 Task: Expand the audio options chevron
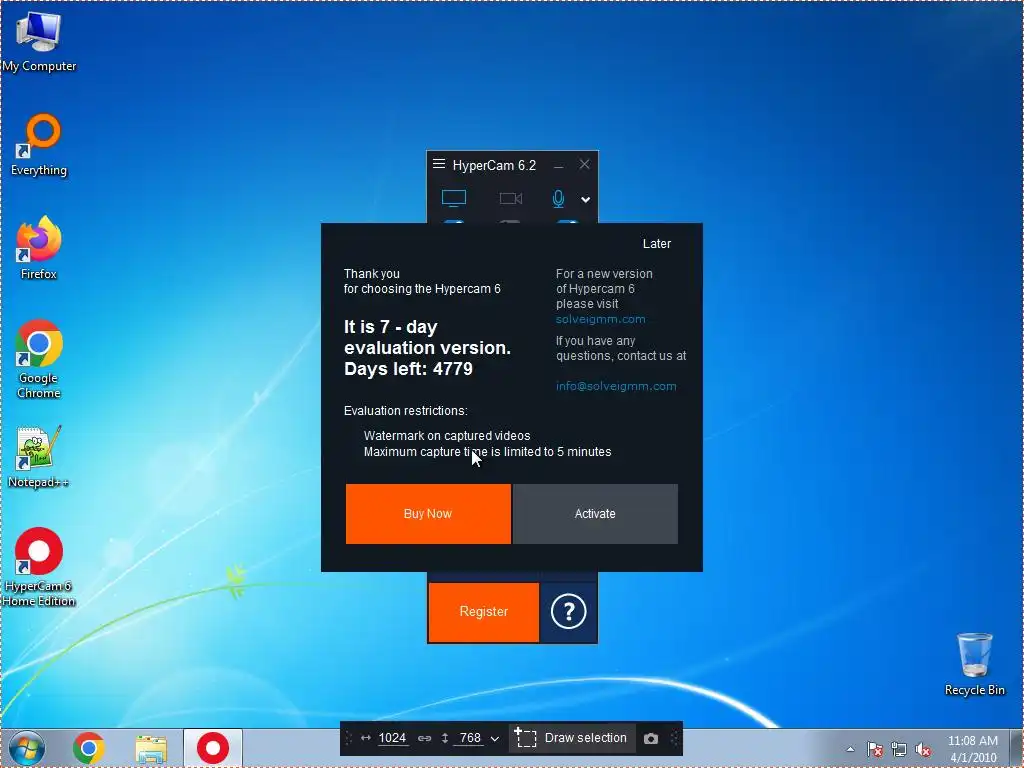pyautogui.click(x=586, y=200)
